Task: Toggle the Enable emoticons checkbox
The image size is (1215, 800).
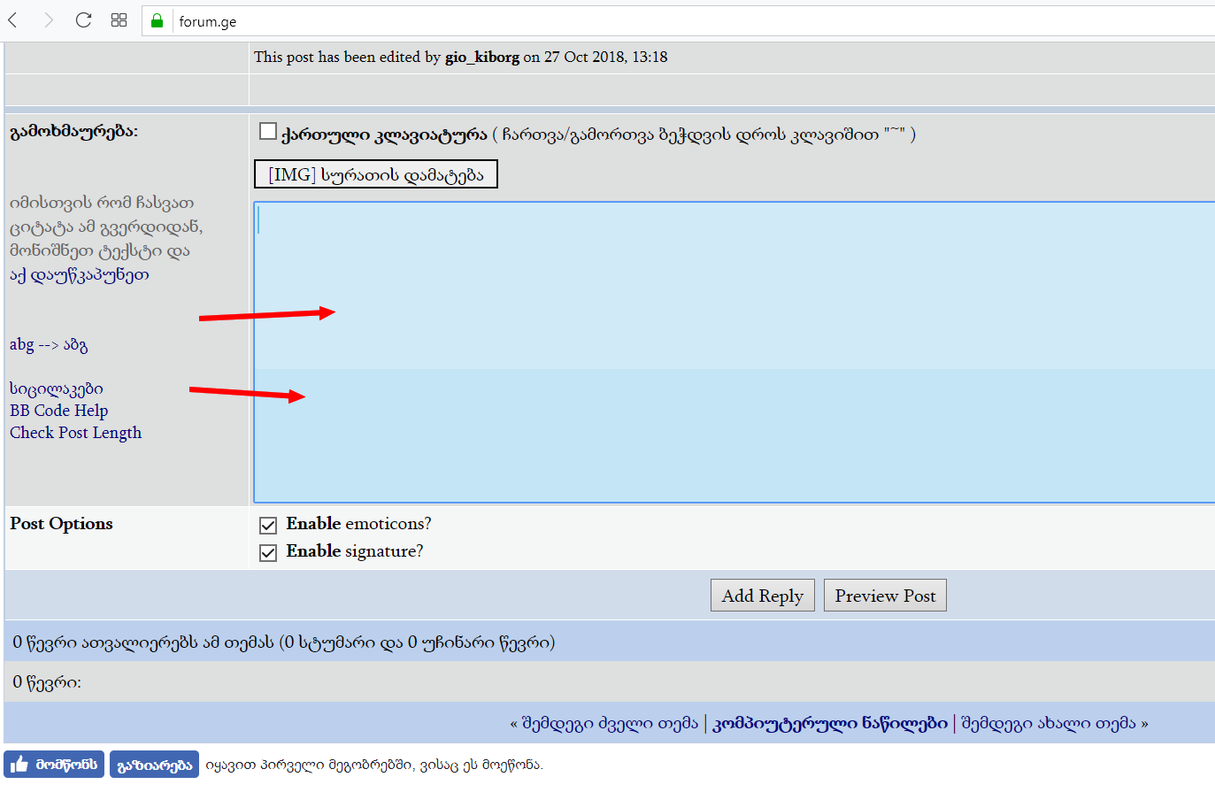Action: [x=268, y=525]
